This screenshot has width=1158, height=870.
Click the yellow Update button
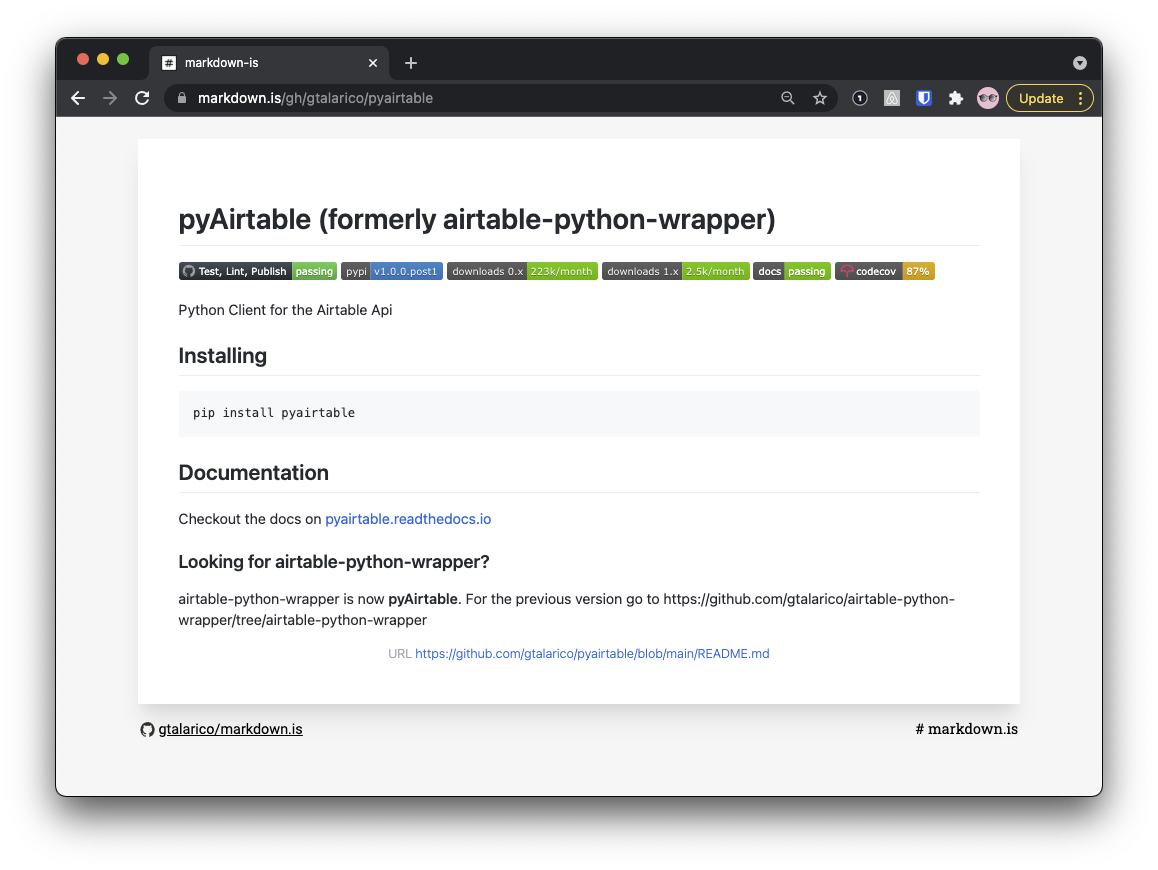(x=1042, y=97)
